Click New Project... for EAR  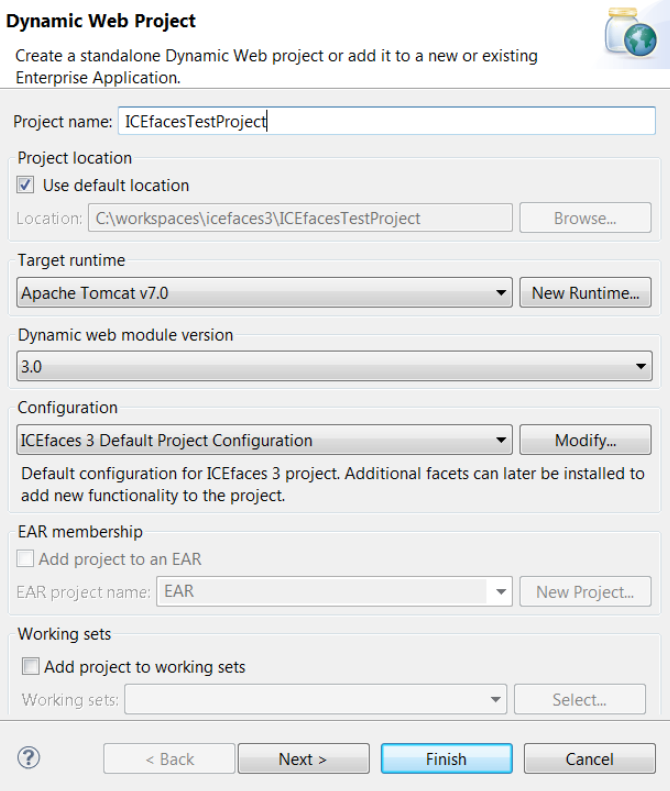coord(585,592)
